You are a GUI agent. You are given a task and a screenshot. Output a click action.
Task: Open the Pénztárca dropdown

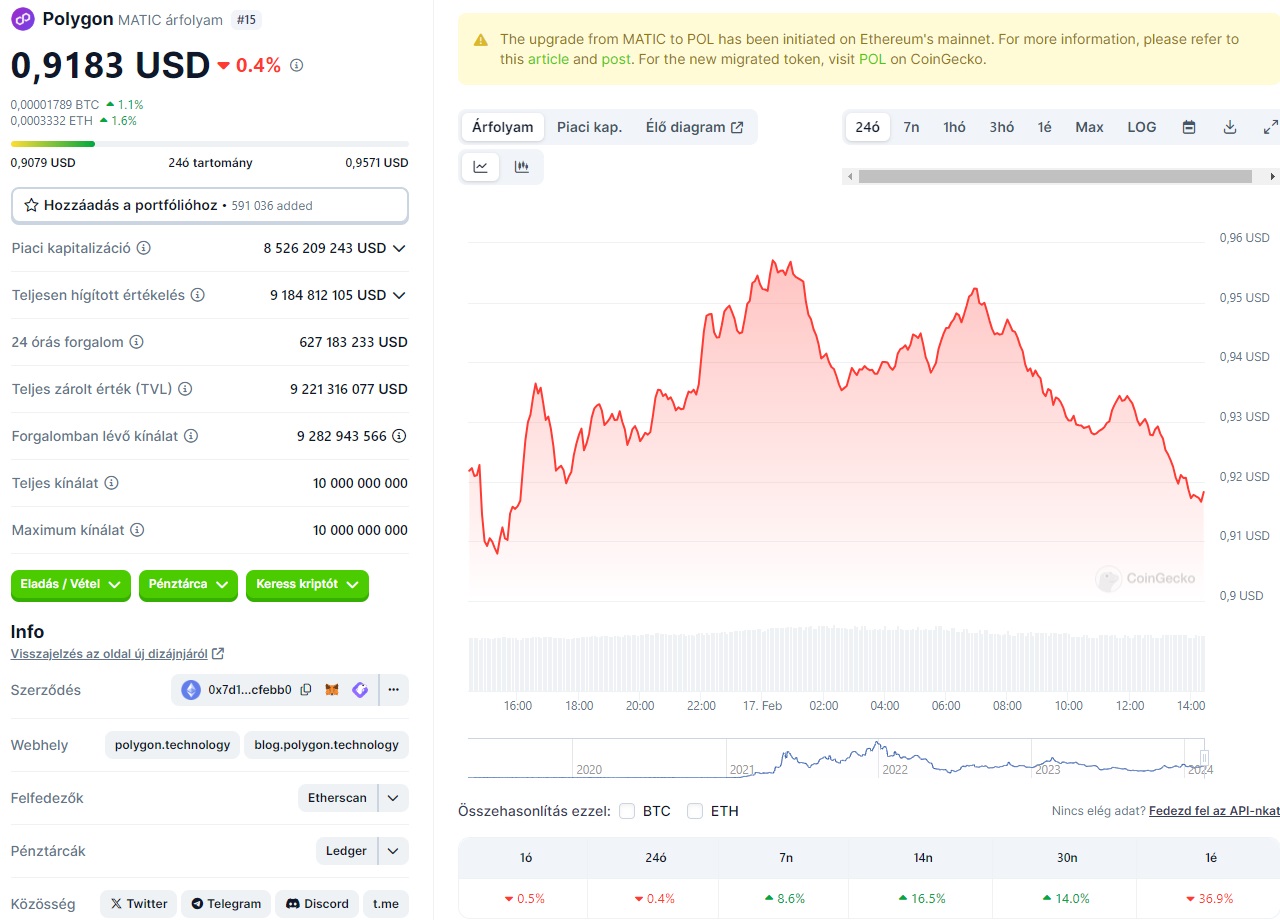coord(188,585)
